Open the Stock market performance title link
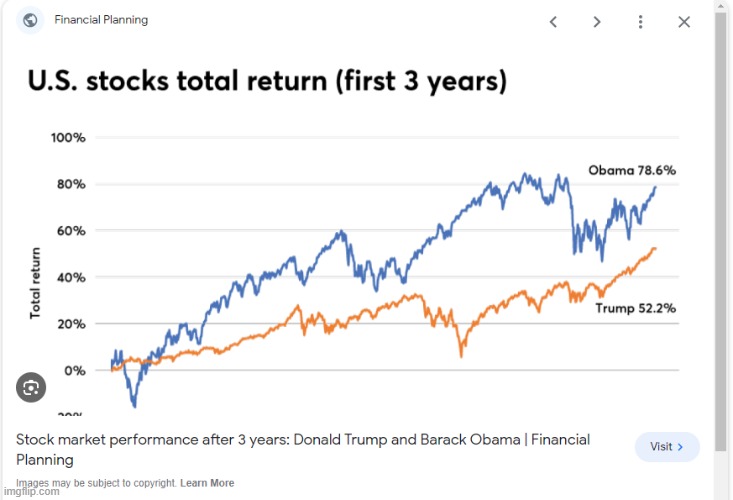This screenshot has width=733, height=500. 302,449
